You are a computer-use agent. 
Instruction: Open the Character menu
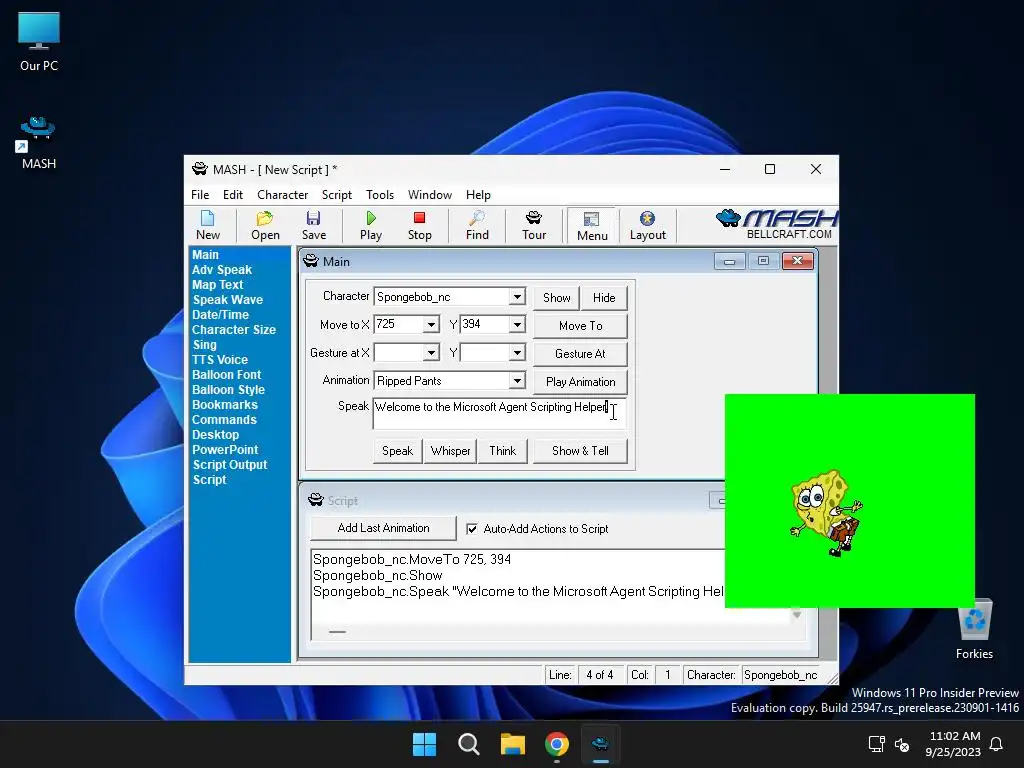[282, 195]
